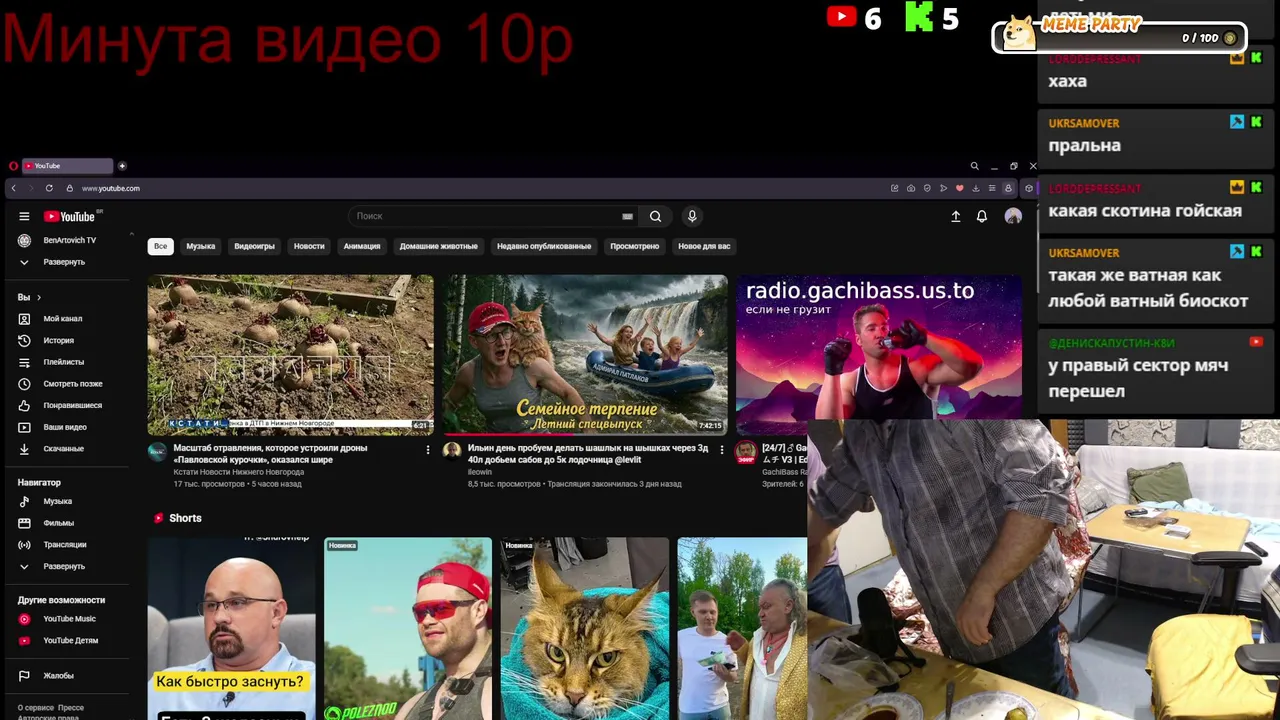Open browser downloads panel
The height and width of the screenshot is (720, 1280).
click(x=976, y=188)
